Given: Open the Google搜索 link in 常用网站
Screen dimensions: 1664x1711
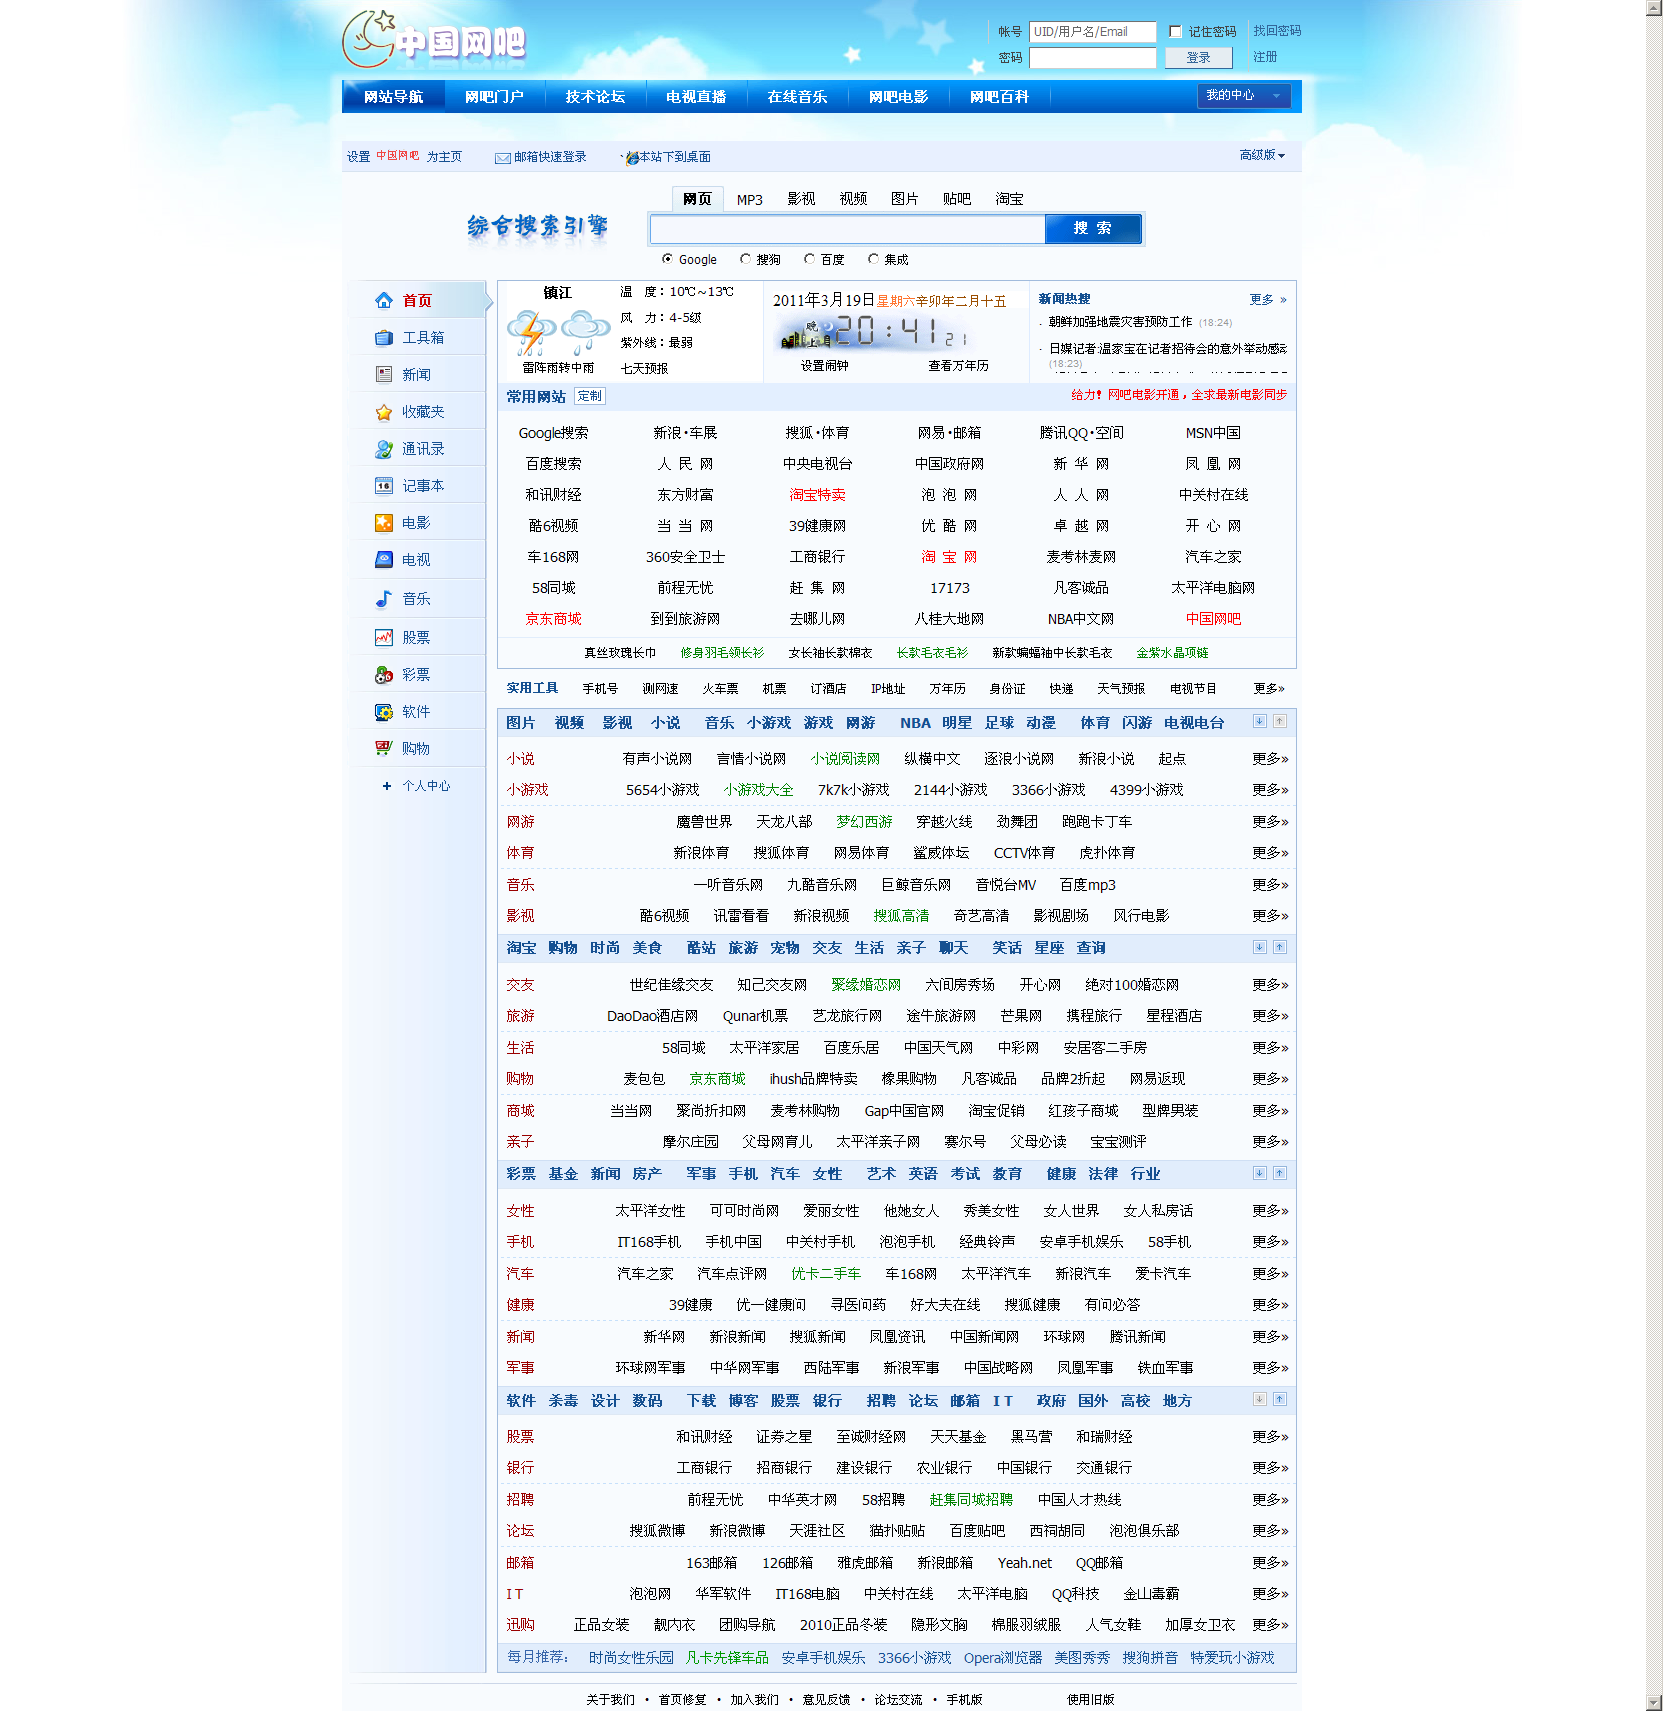Looking at the screenshot, I should pos(553,433).
